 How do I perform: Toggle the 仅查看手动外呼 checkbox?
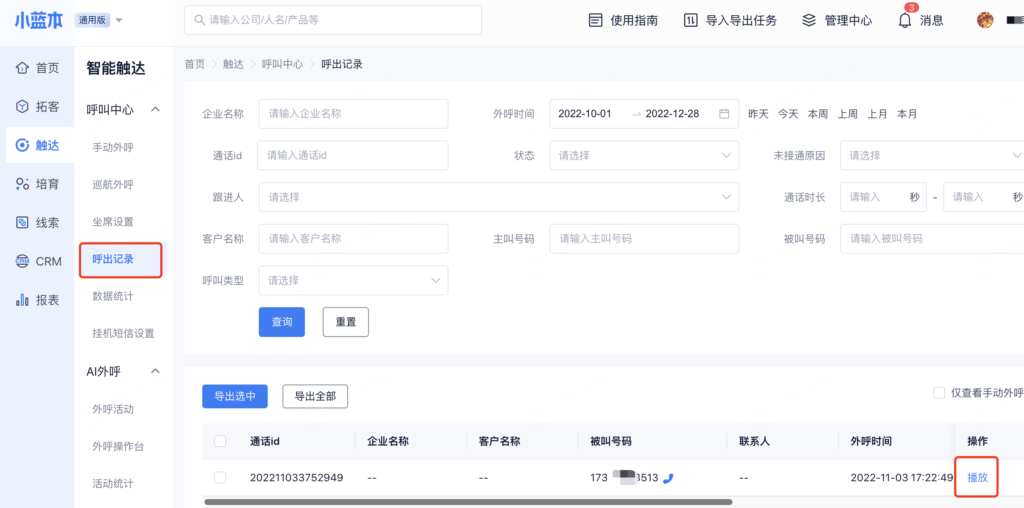coord(939,393)
